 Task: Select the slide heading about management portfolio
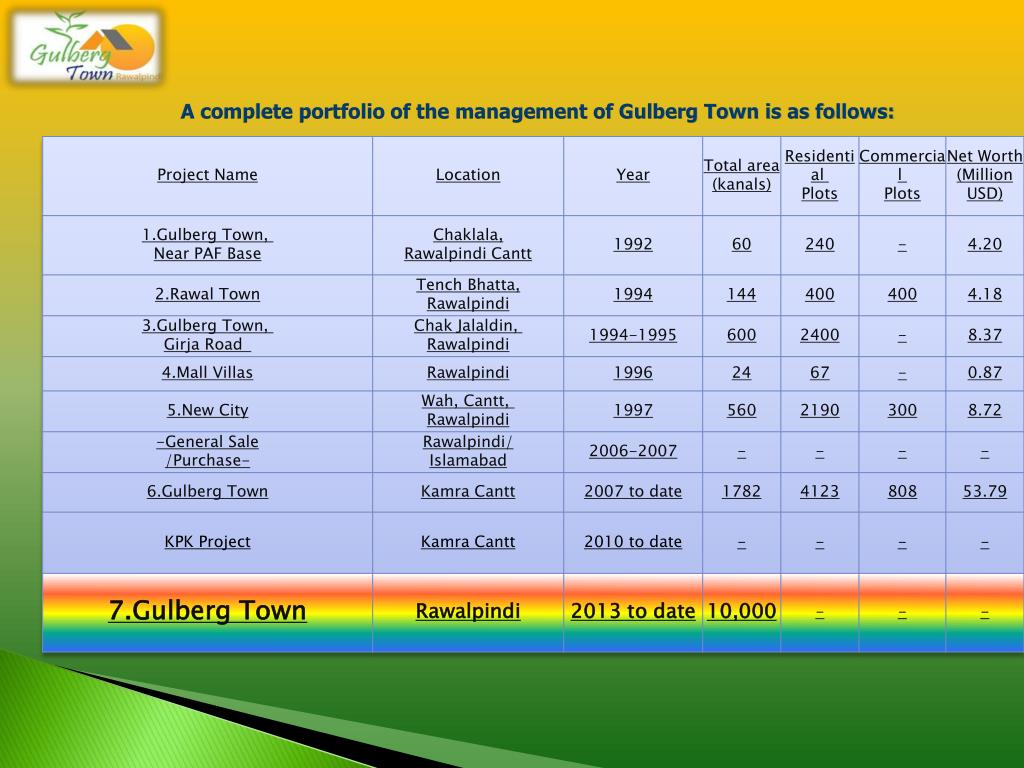tap(537, 112)
